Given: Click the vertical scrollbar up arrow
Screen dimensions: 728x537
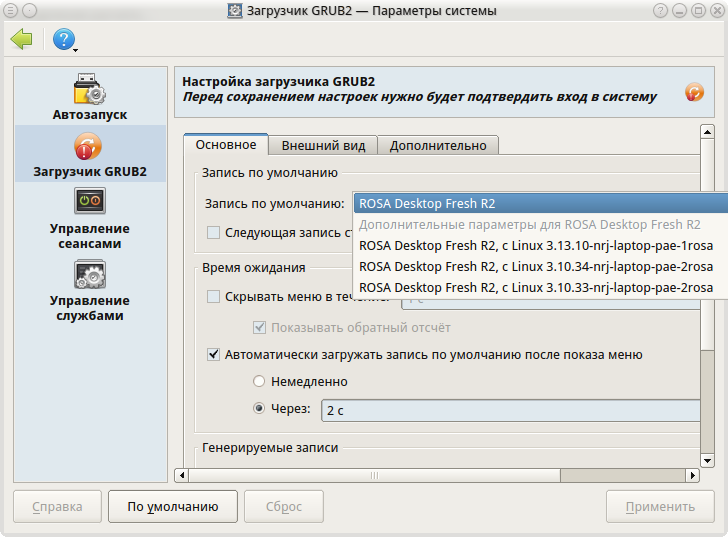Looking at the screenshot, I should [707, 132].
